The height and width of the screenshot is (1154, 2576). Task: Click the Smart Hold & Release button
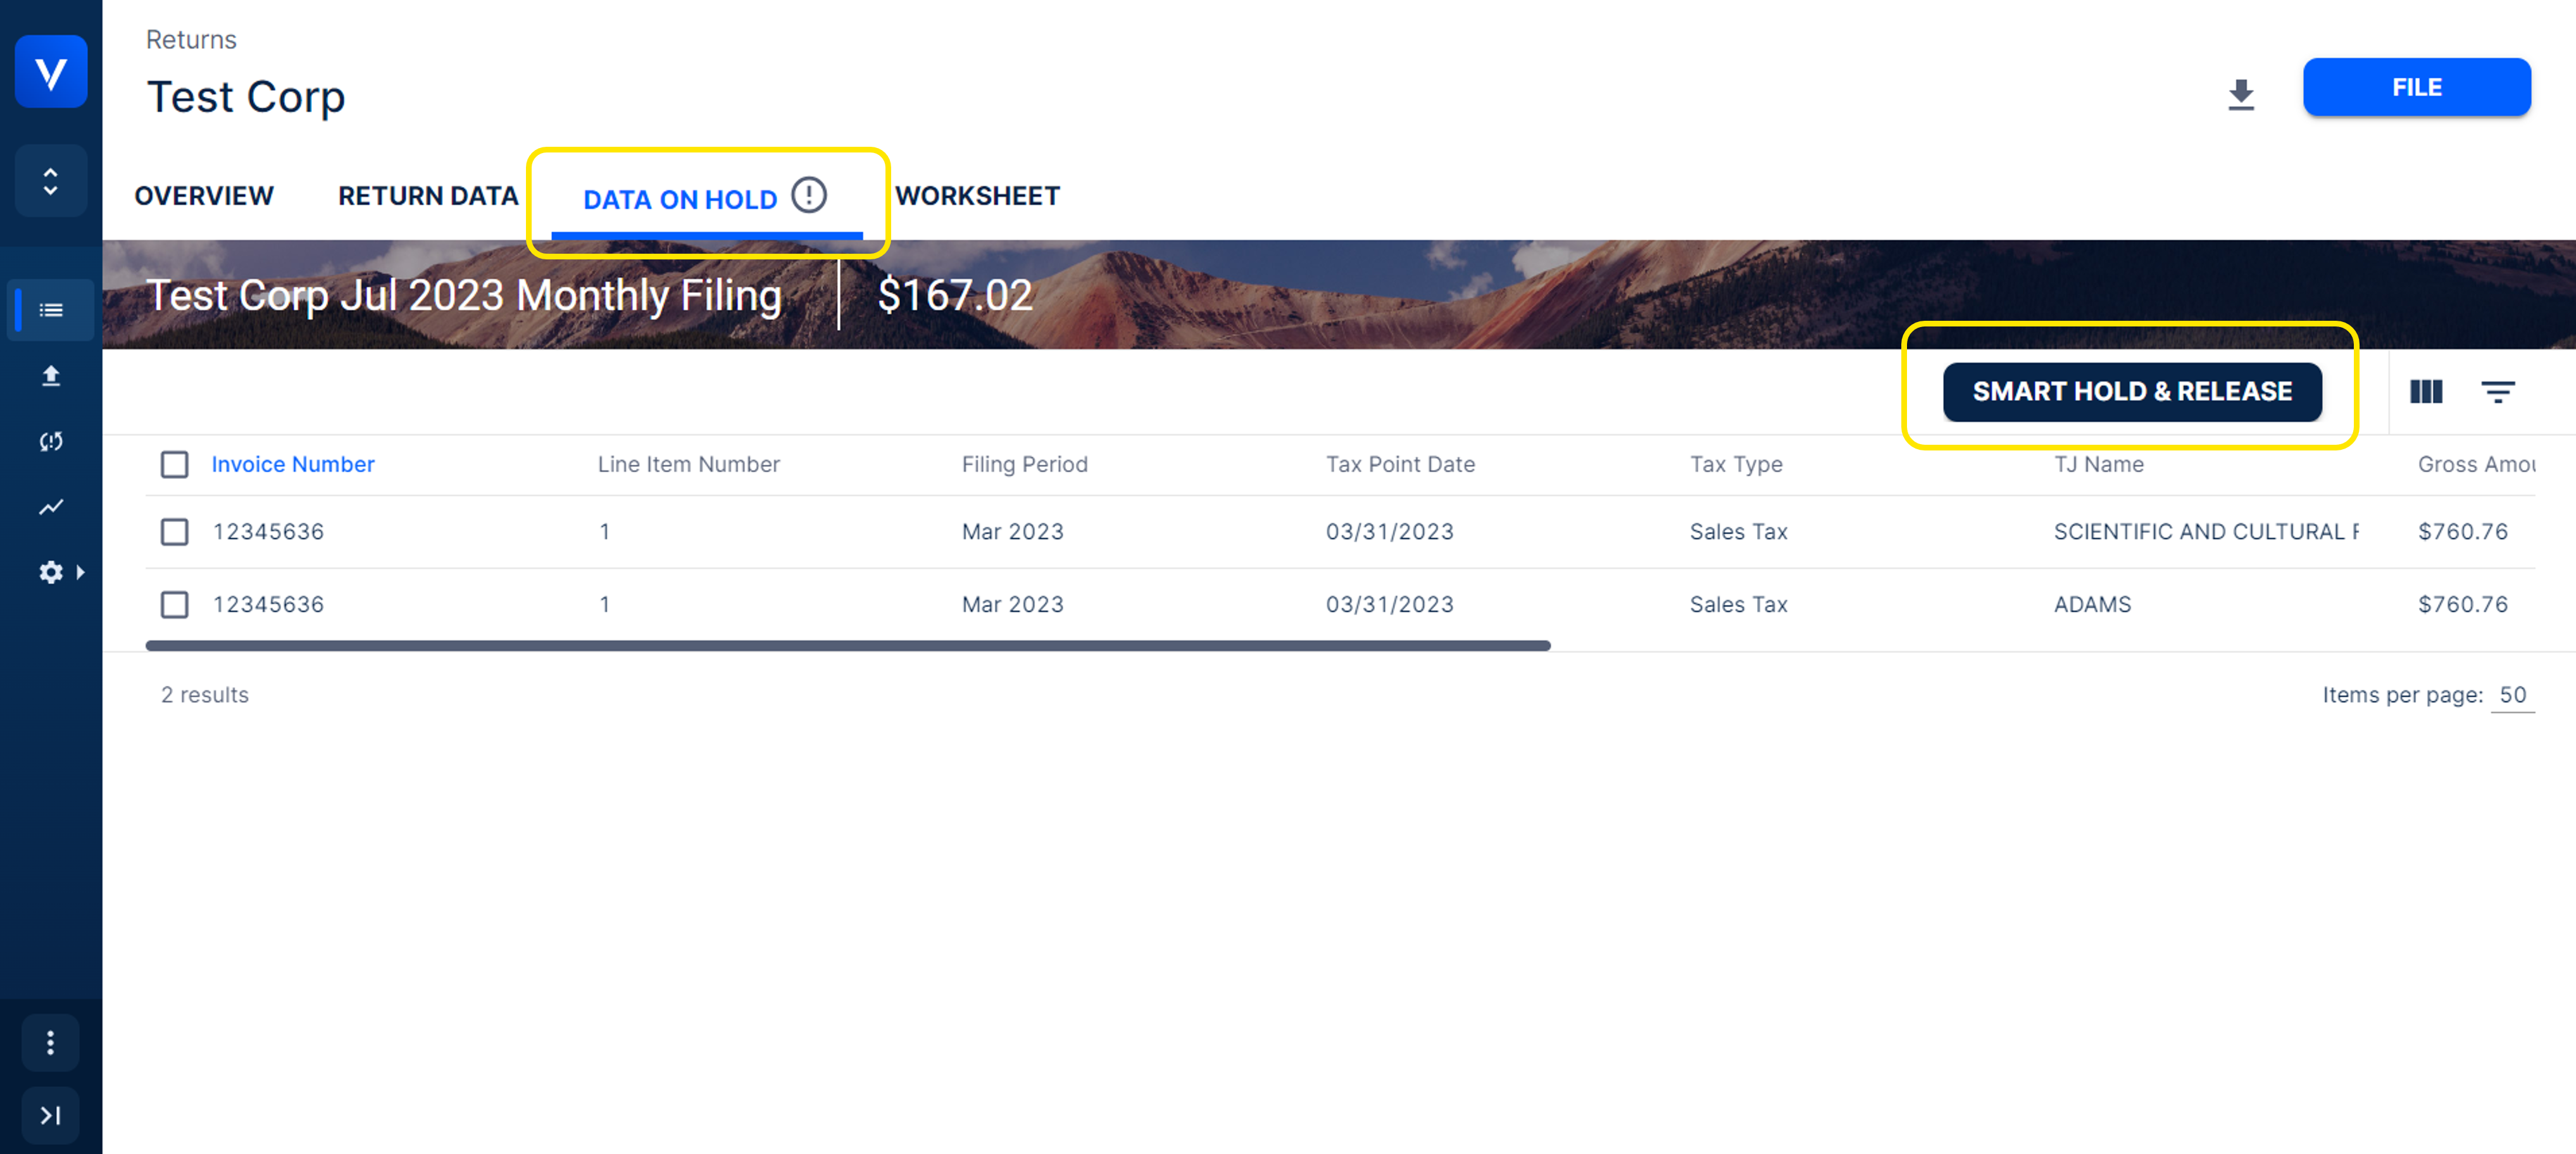(2131, 392)
